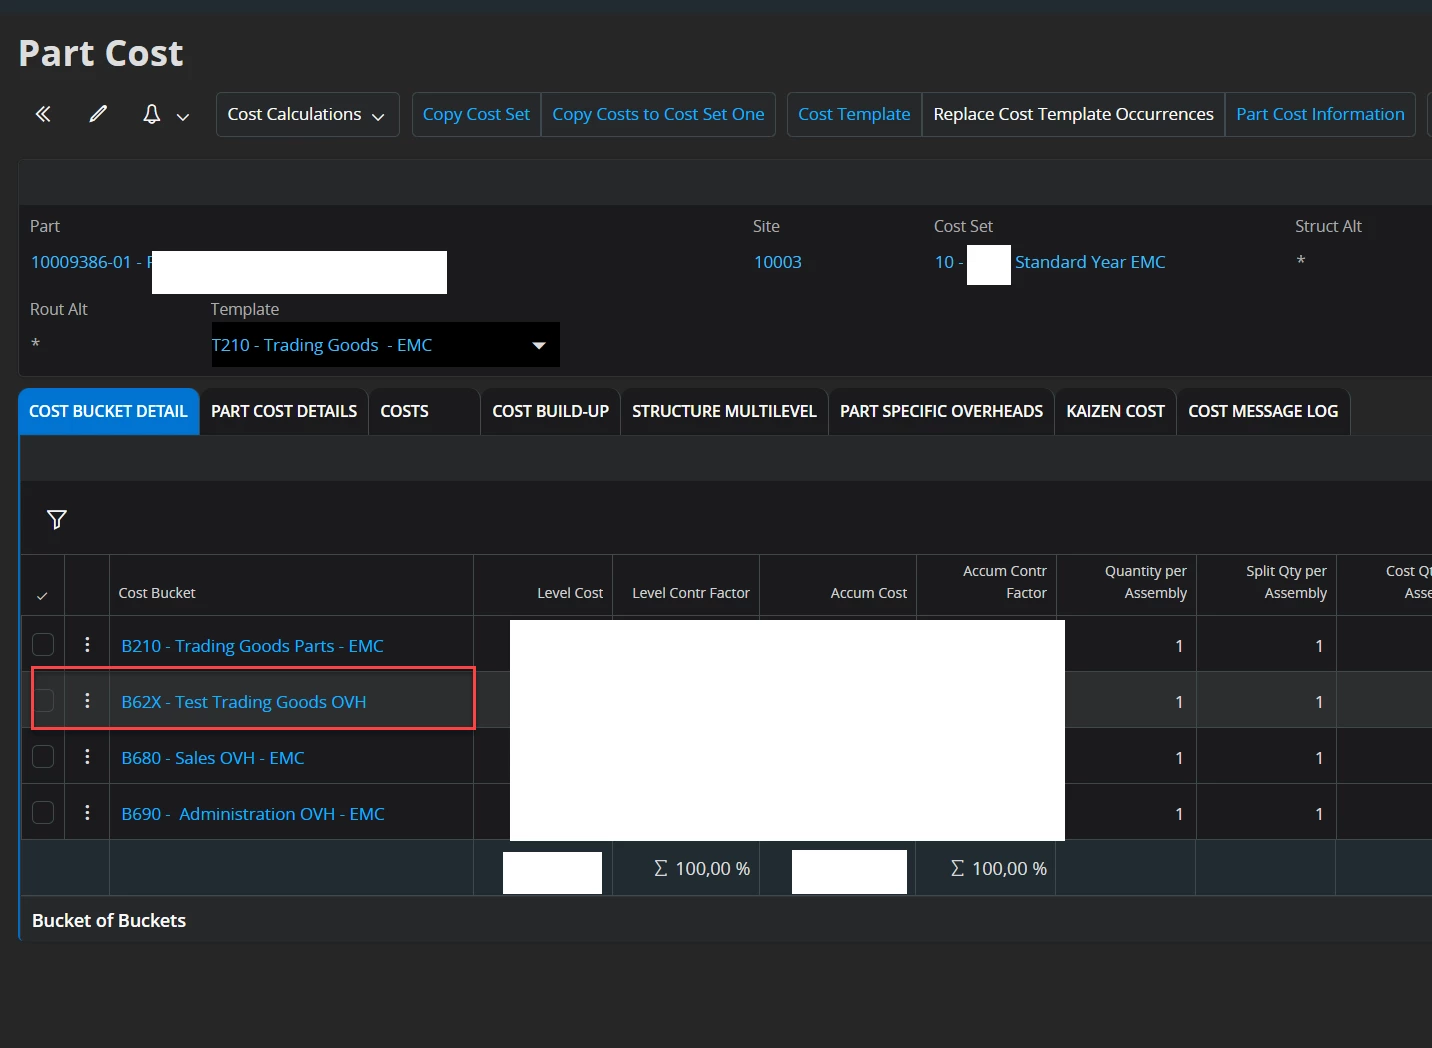1432x1048 pixels.
Task: Tick the checkbox for row B680
Action: click(x=43, y=757)
